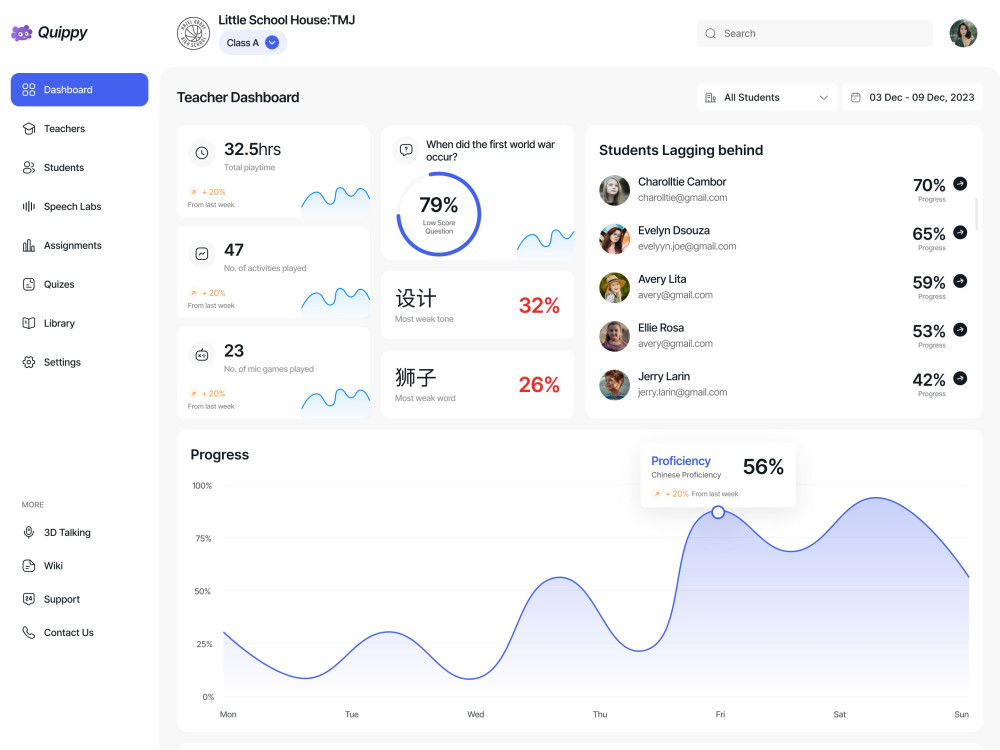Screen dimensions: 1000x750
Task: Open the 03 Dec - 09 Dec date picker
Action: click(912, 98)
